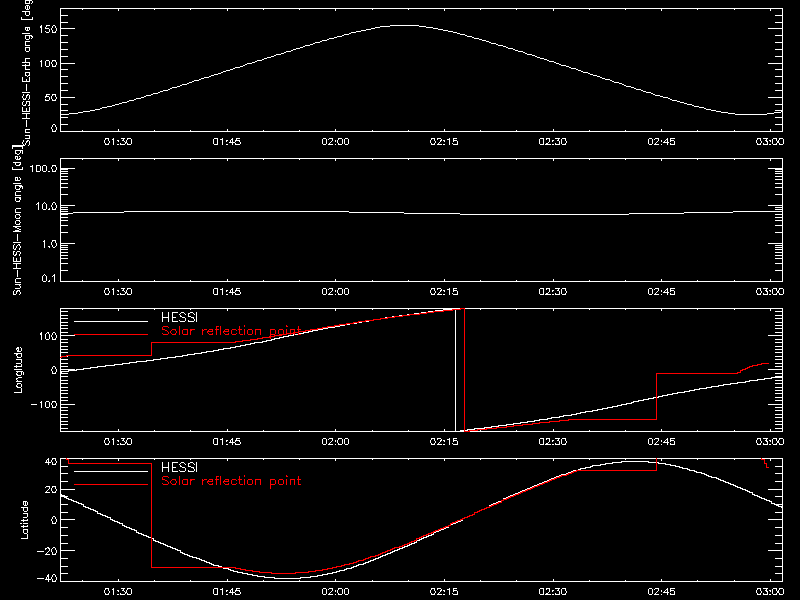
Task: Click red legend line sample in Latitude plot
Action: [x=111, y=484]
